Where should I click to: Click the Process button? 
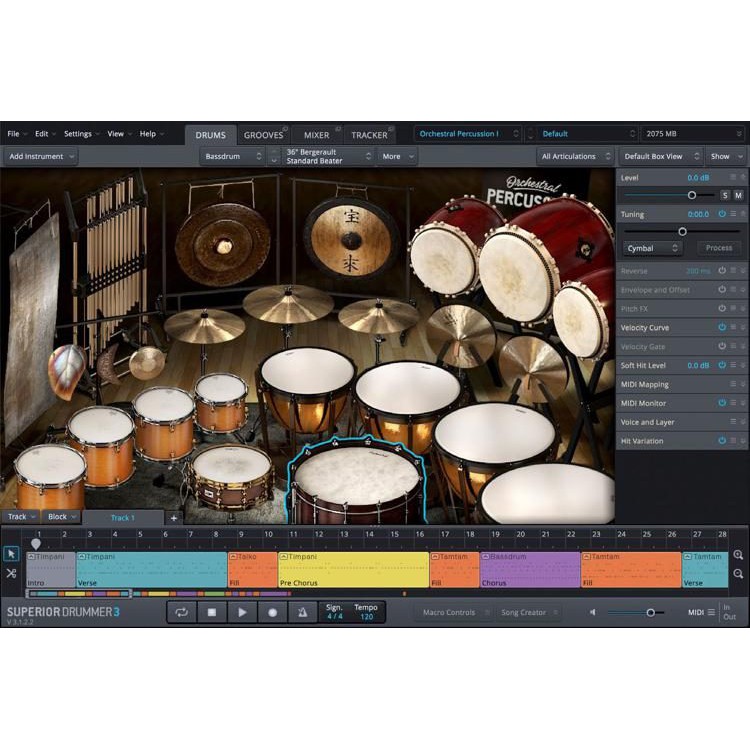coord(718,248)
